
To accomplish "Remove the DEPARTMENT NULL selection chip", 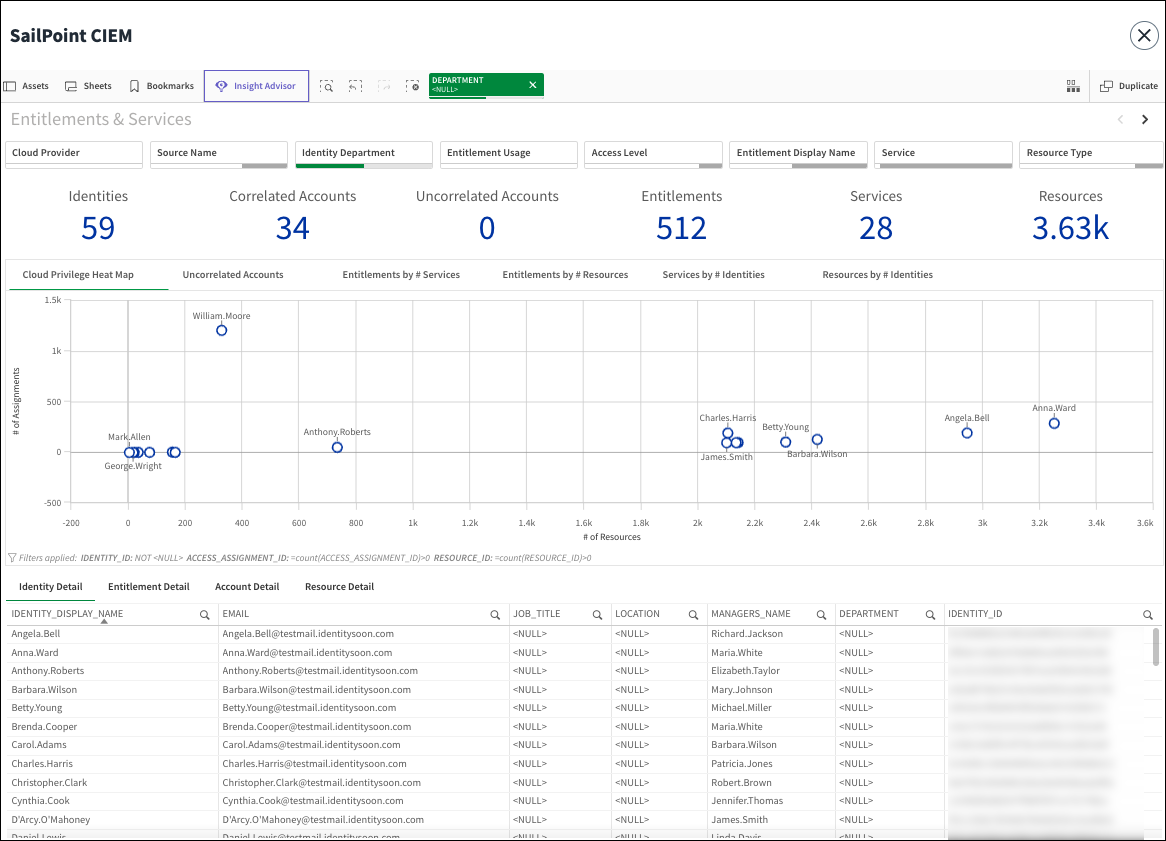I will coord(532,85).
